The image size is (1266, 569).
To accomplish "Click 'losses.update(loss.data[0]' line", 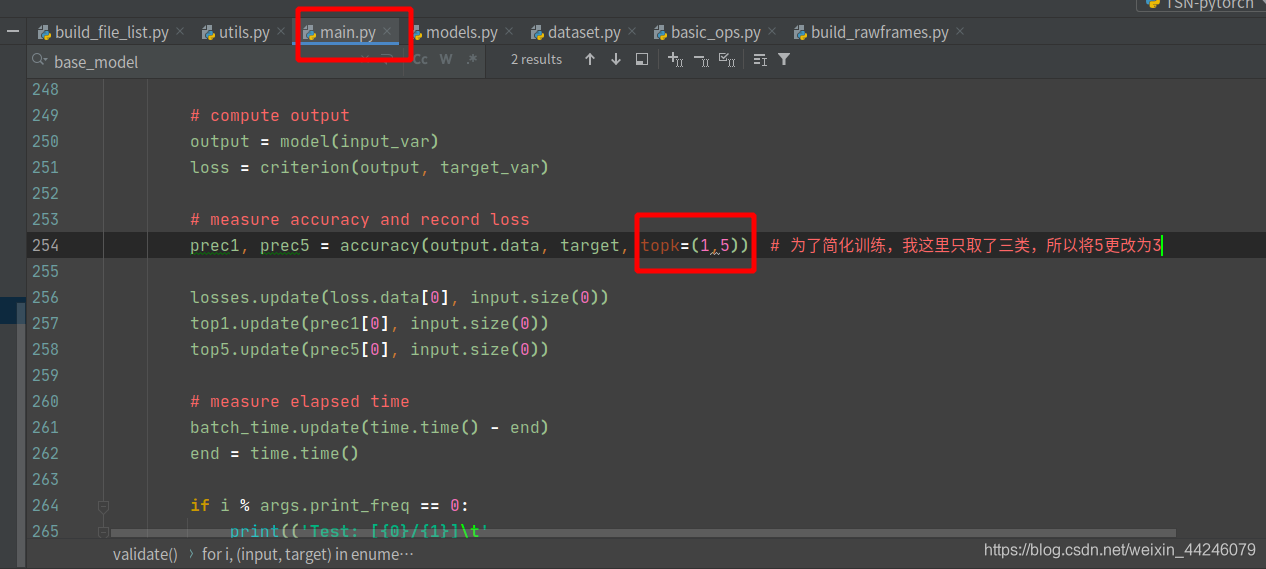I will [400, 297].
